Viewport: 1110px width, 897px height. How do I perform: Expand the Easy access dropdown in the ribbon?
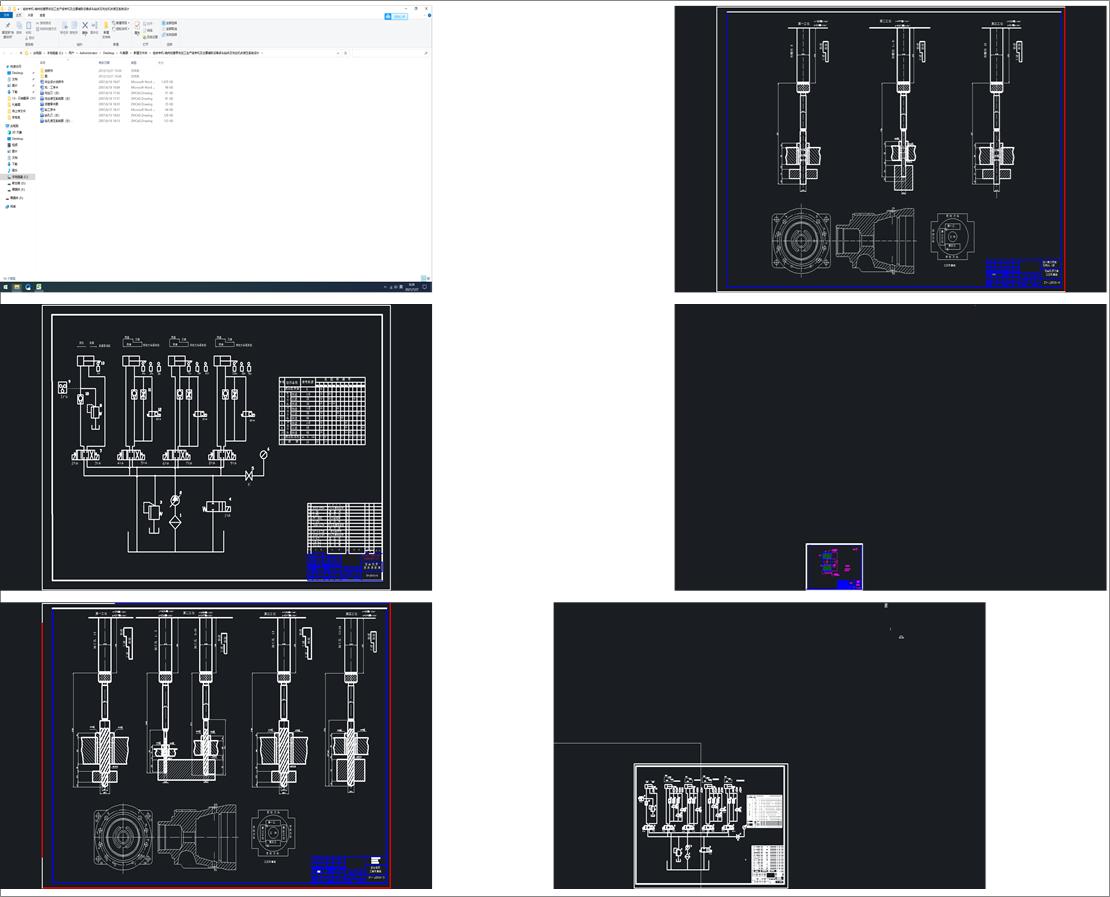click(x=121, y=29)
